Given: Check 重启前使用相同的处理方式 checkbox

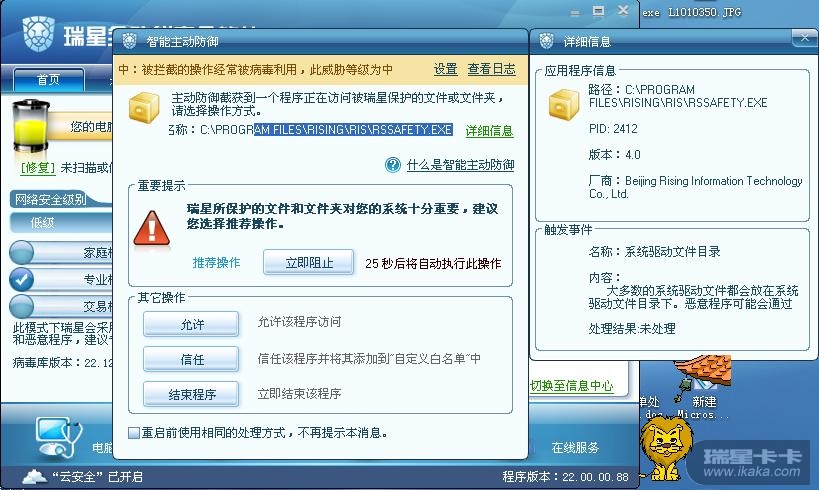Looking at the screenshot, I should pyautogui.click(x=134, y=433).
